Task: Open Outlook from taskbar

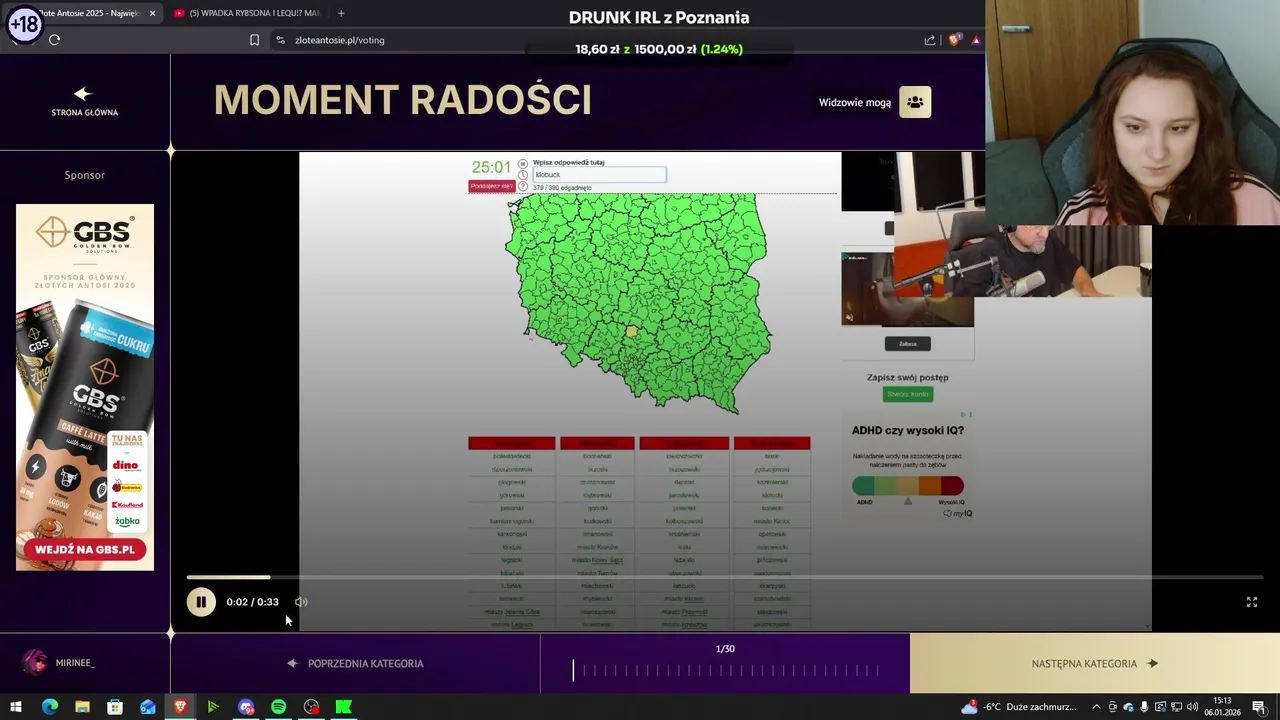Action: coord(148,707)
